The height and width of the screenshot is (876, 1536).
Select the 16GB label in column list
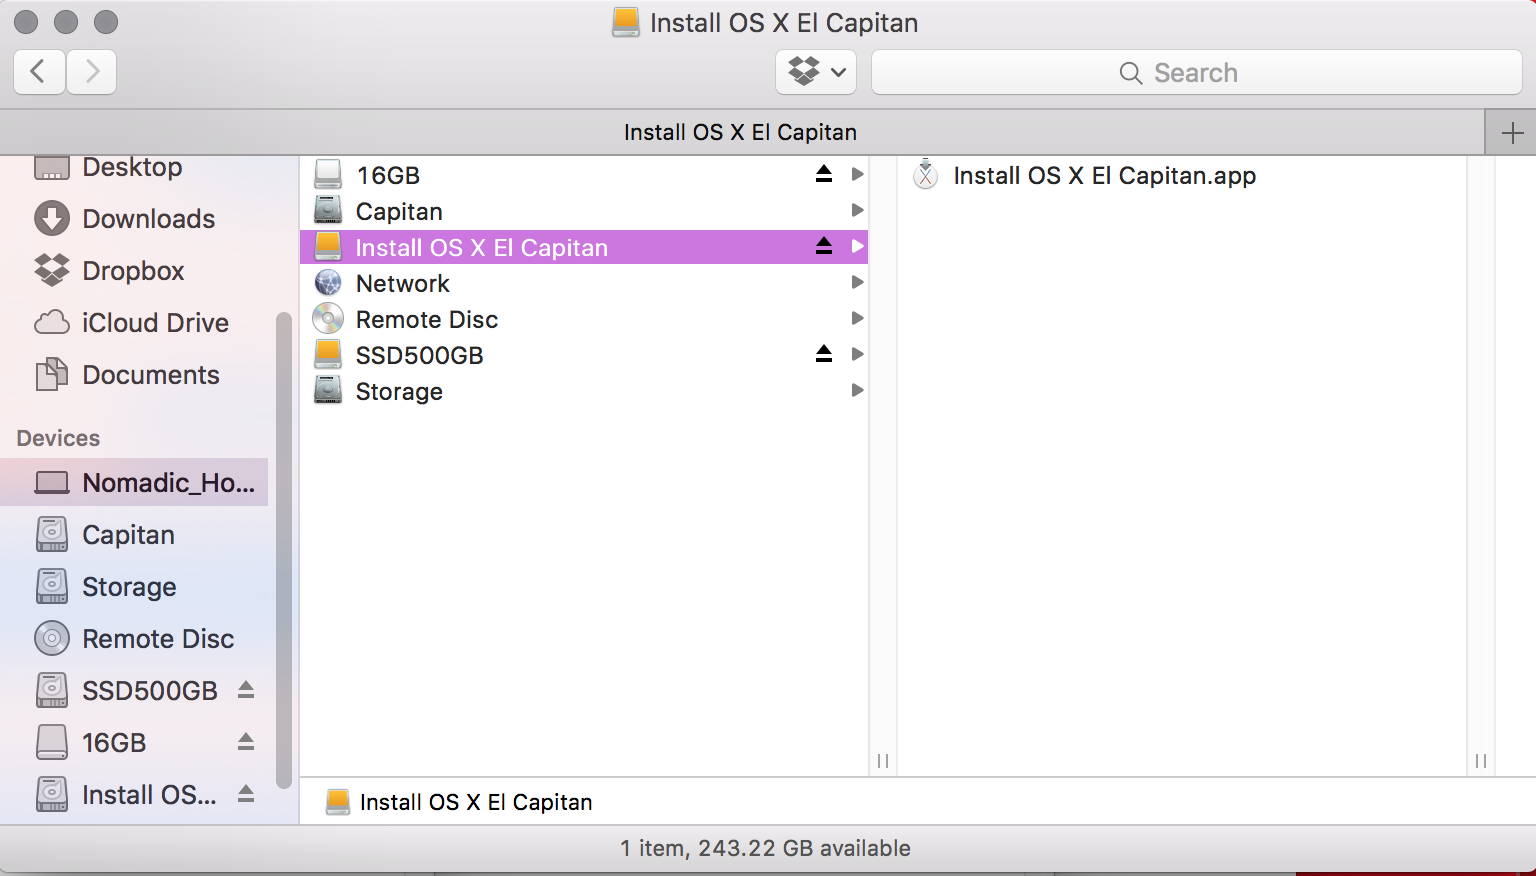tap(389, 176)
